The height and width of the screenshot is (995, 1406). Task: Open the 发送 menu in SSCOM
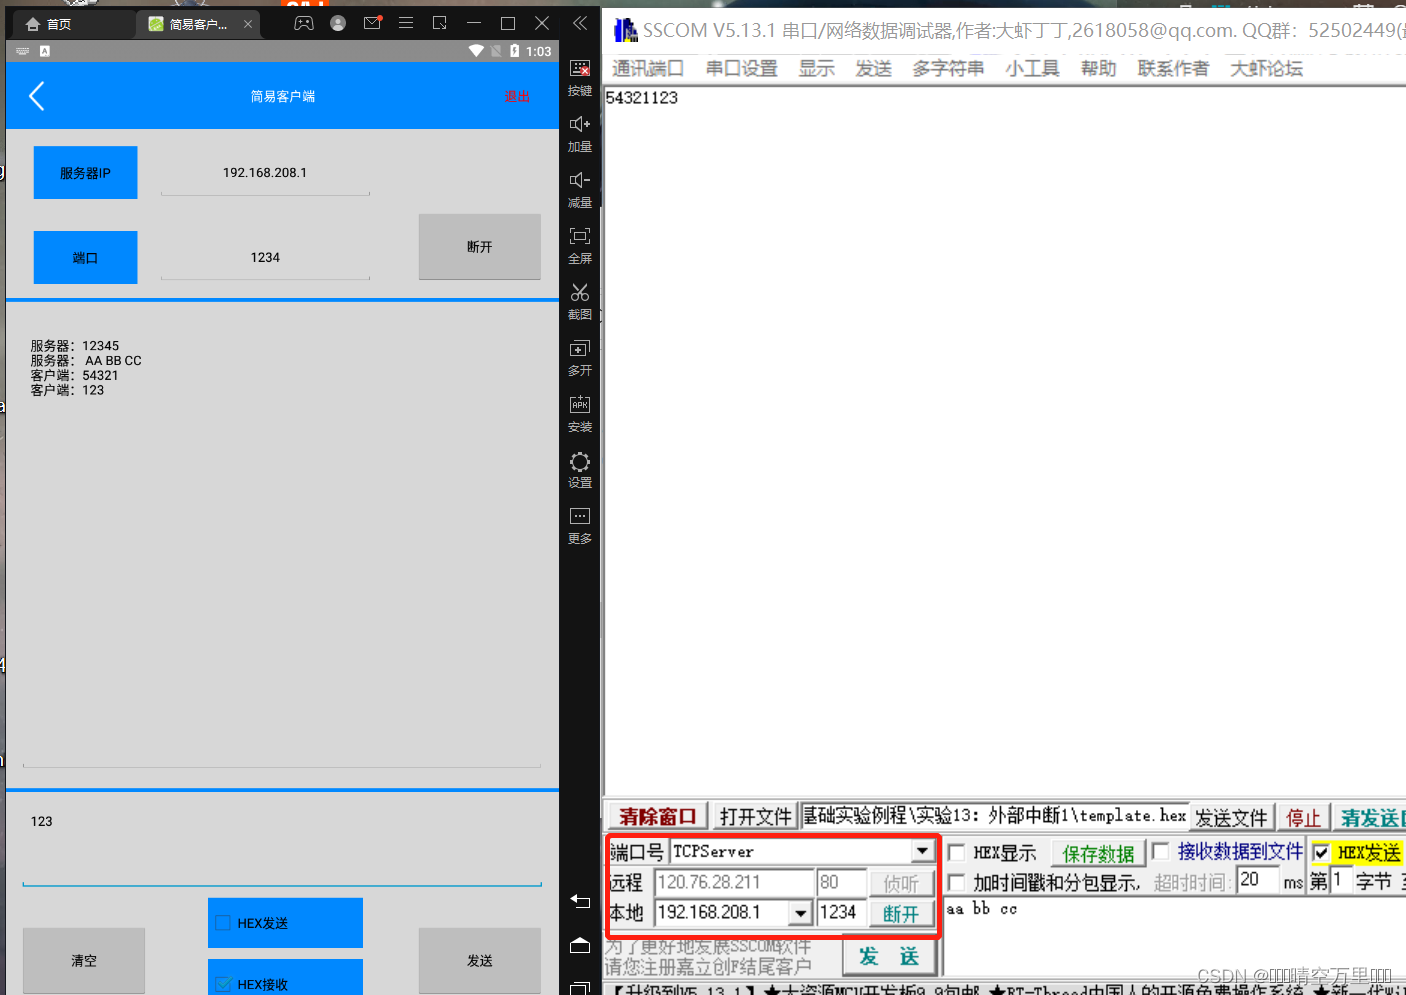click(873, 68)
